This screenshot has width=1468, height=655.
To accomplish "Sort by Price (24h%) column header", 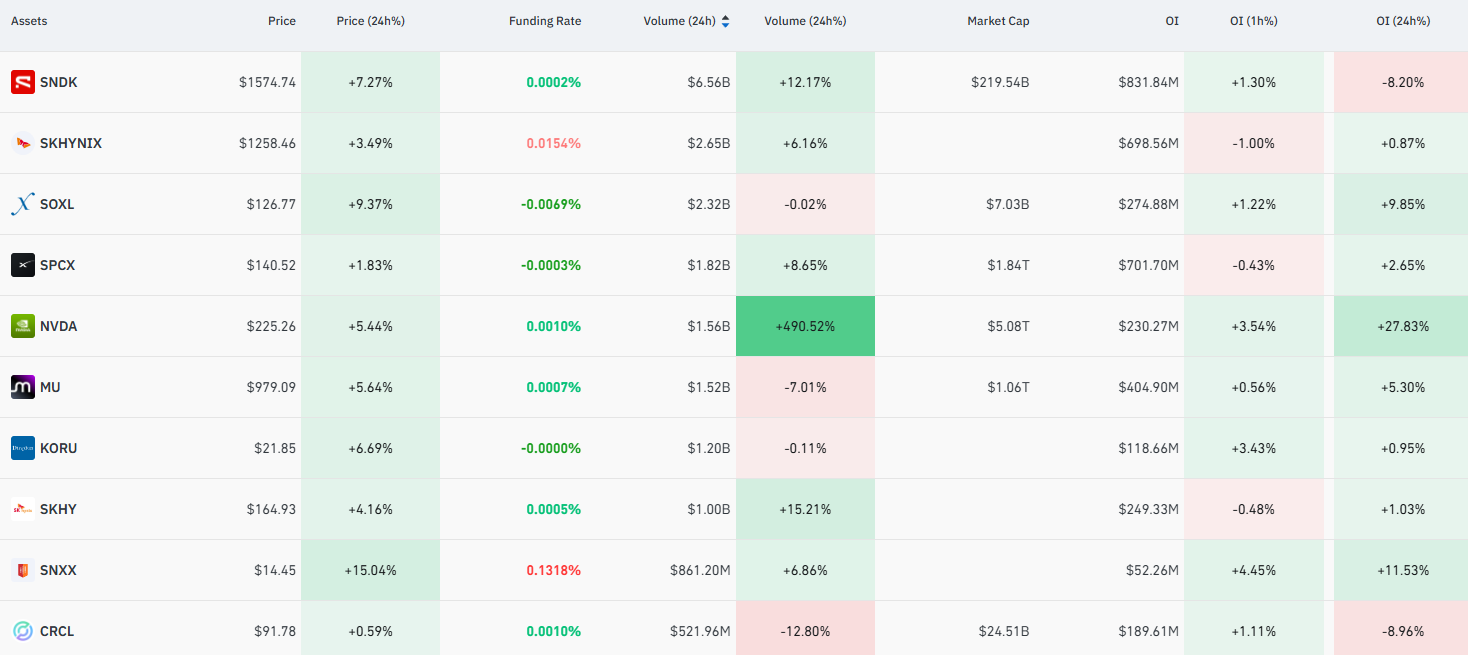I will (x=371, y=21).
